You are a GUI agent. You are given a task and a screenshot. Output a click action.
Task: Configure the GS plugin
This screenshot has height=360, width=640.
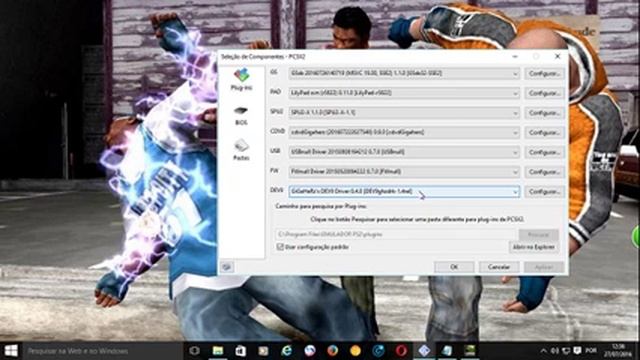click(544, 74)
